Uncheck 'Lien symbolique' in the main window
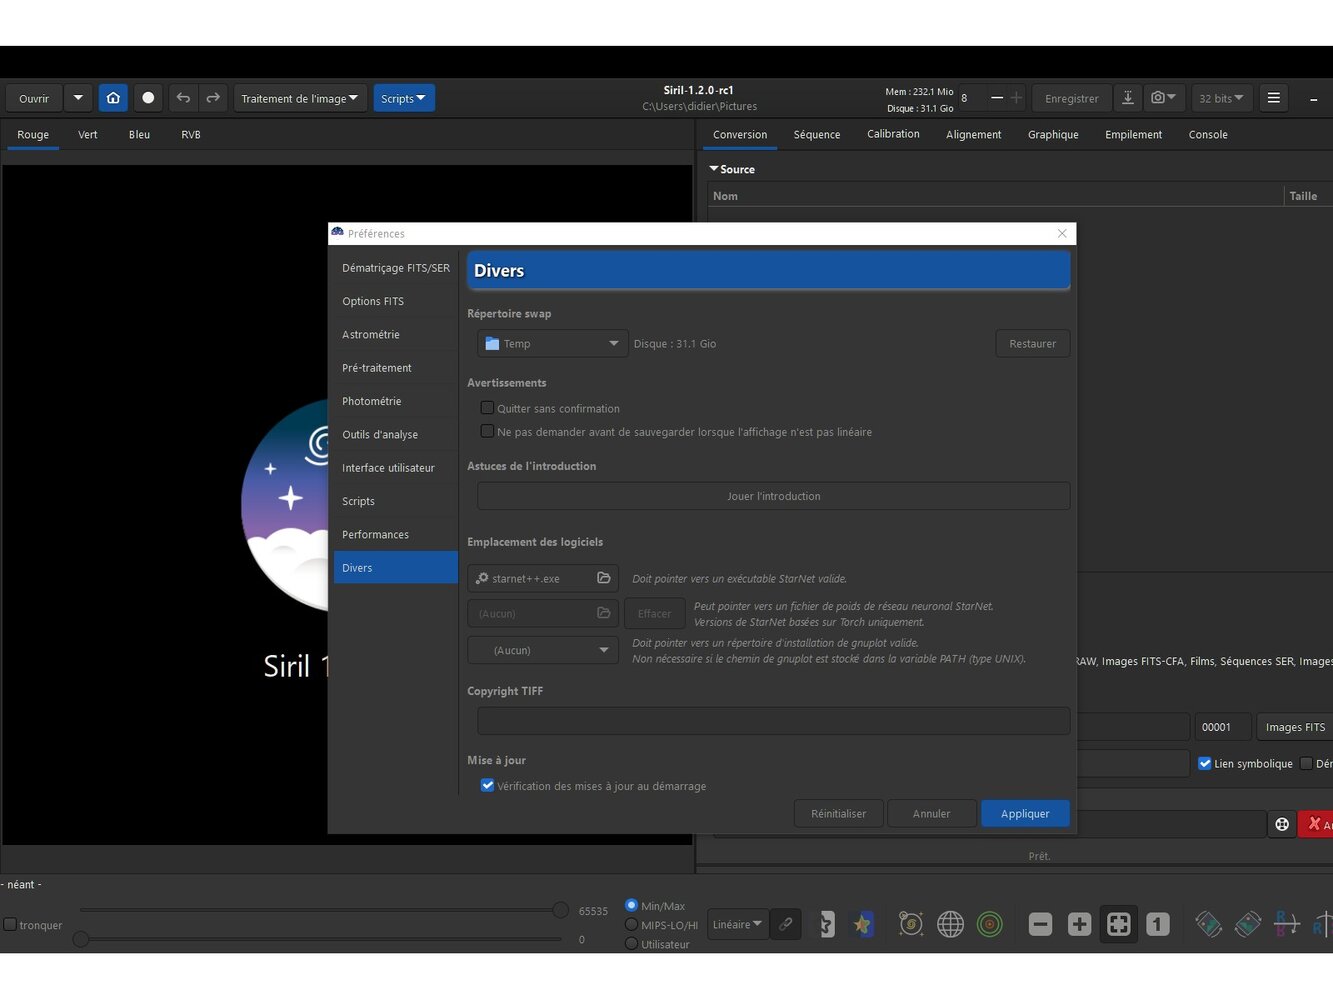 (1204, 763)
